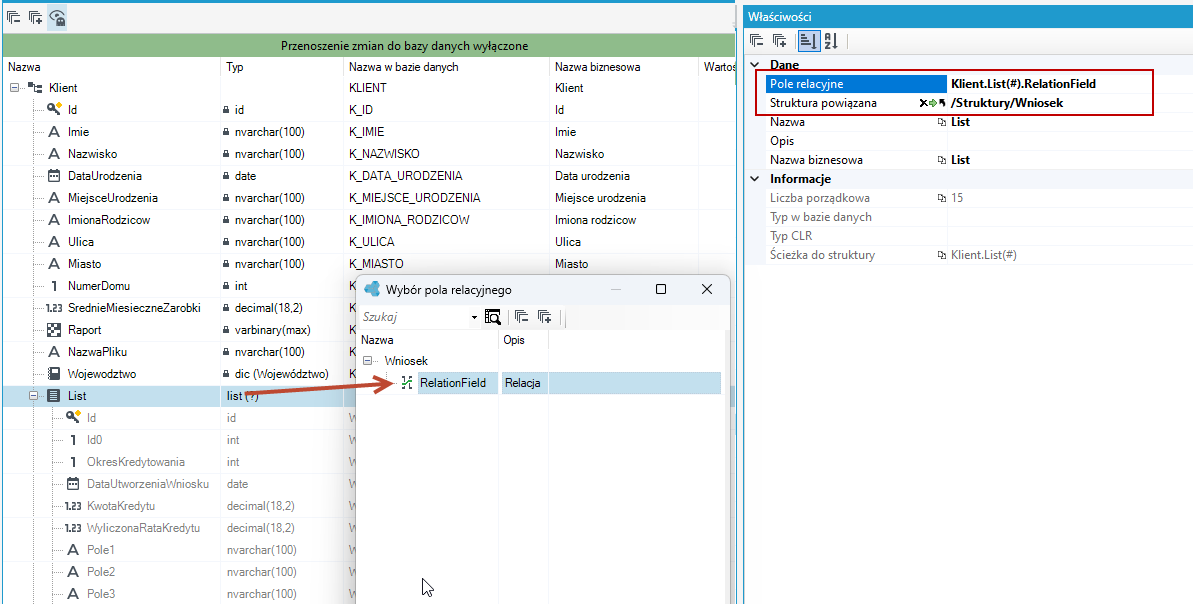Click the RelationField relation icon
The image size is (1193, 604).
[406, 383]
